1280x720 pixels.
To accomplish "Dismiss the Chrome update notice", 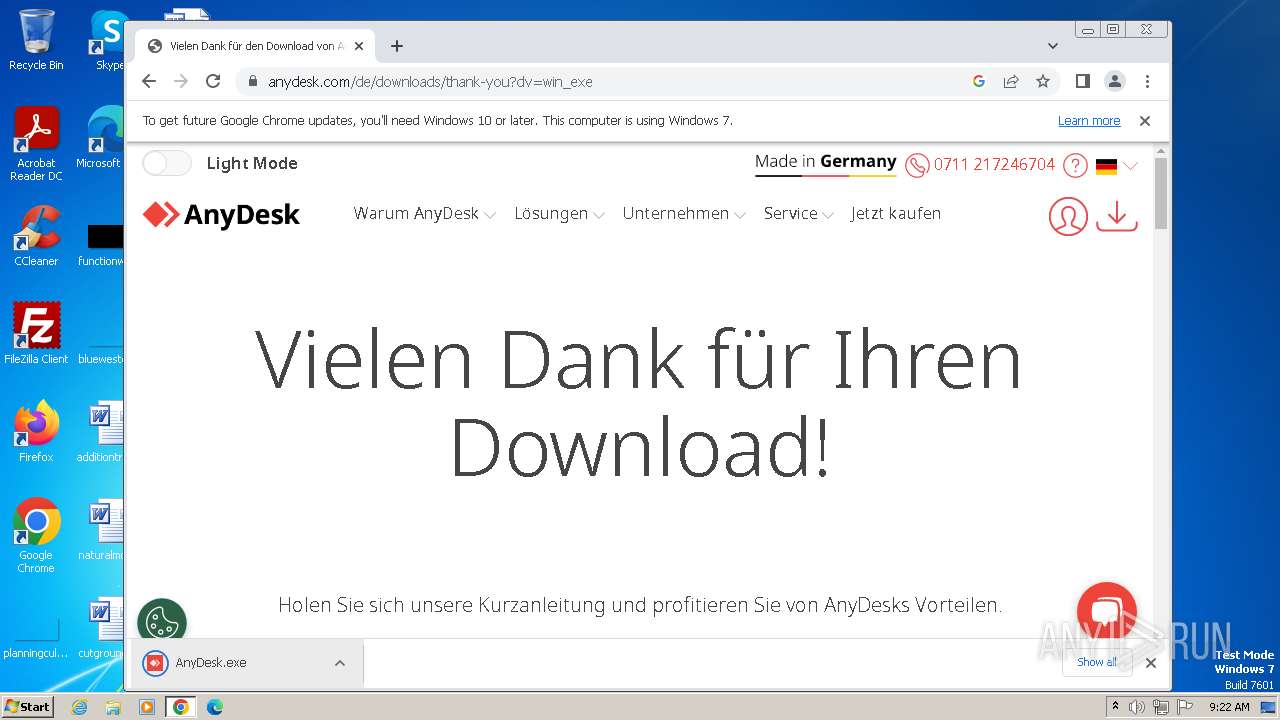I will 1145,121.
